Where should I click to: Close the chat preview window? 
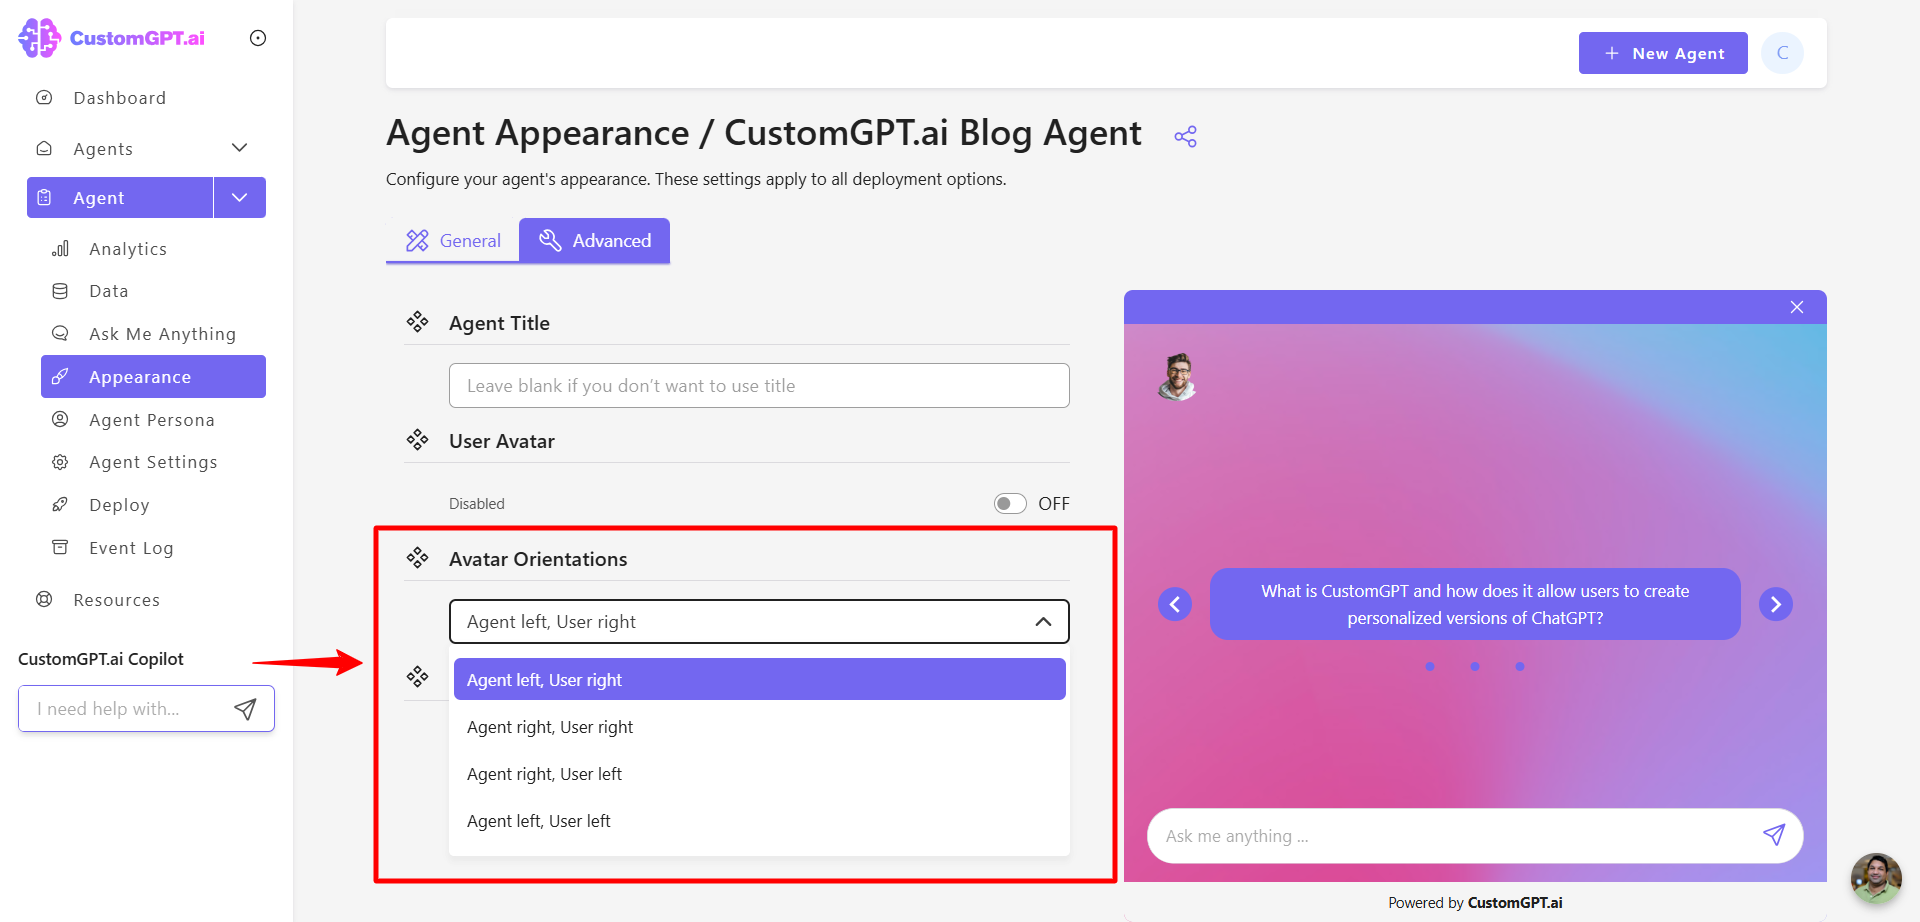tap(1797, 307)
